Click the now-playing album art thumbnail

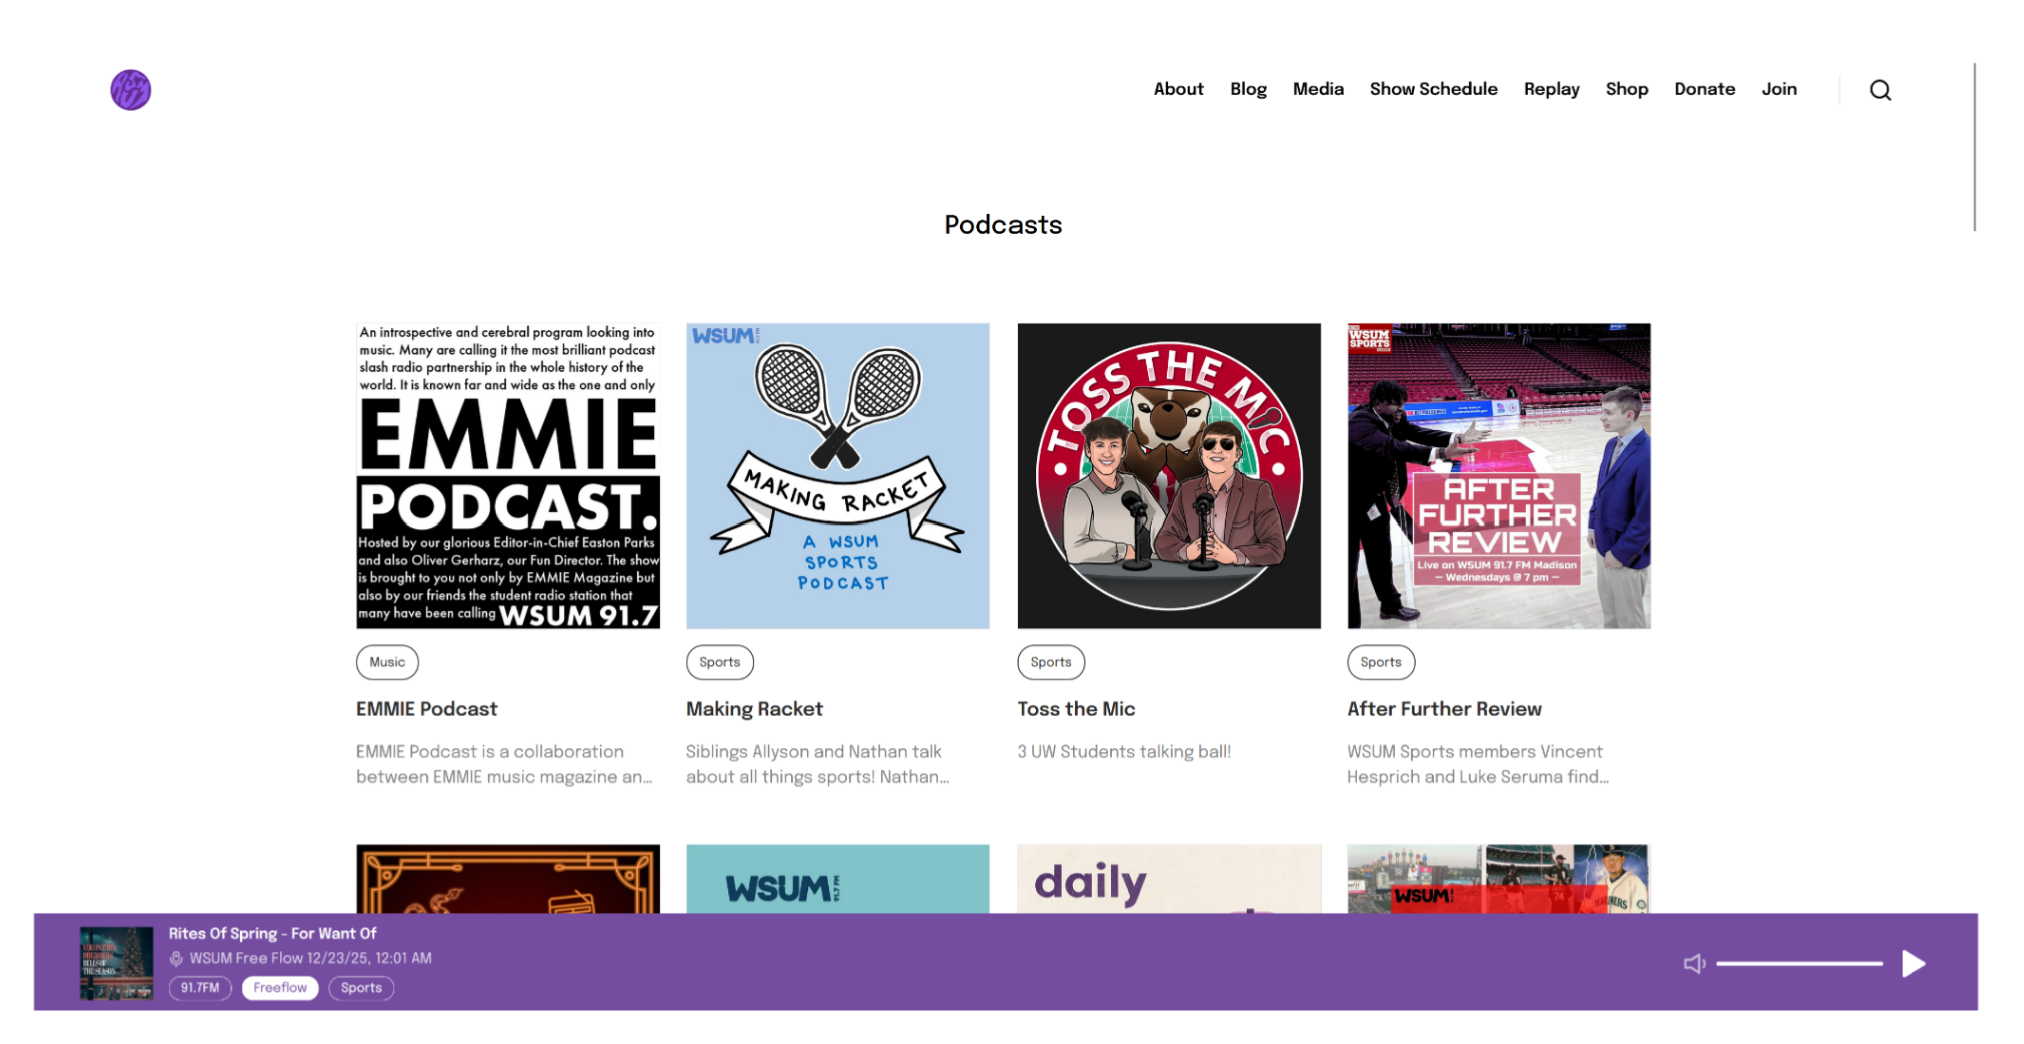tap(117, 963)
